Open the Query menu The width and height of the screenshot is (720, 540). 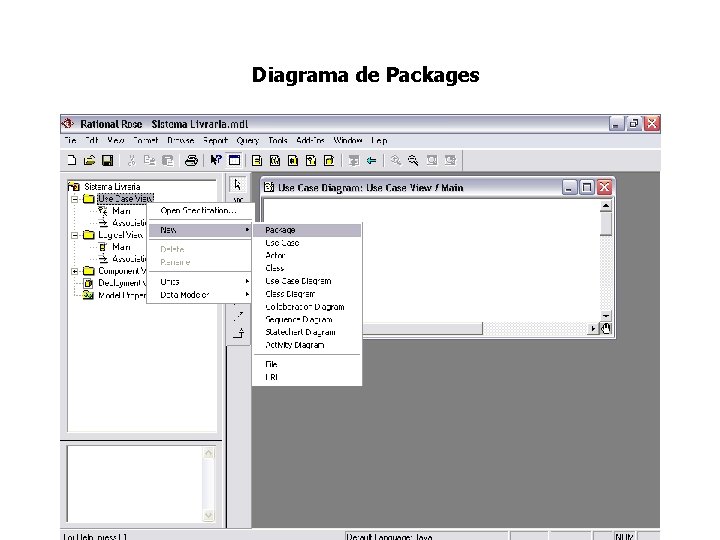[x=248, y=141]
